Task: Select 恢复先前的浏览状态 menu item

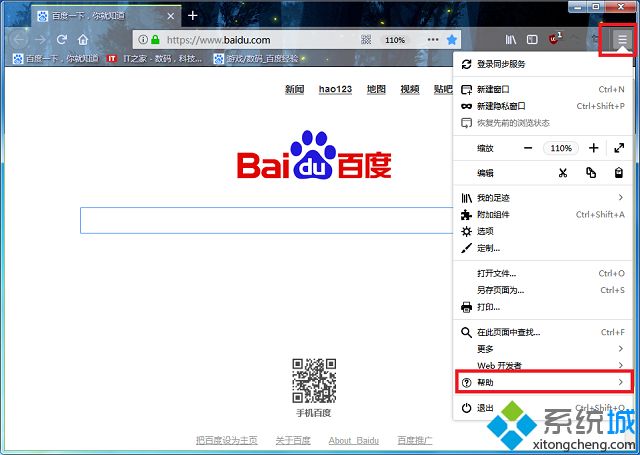Action: 543,123
